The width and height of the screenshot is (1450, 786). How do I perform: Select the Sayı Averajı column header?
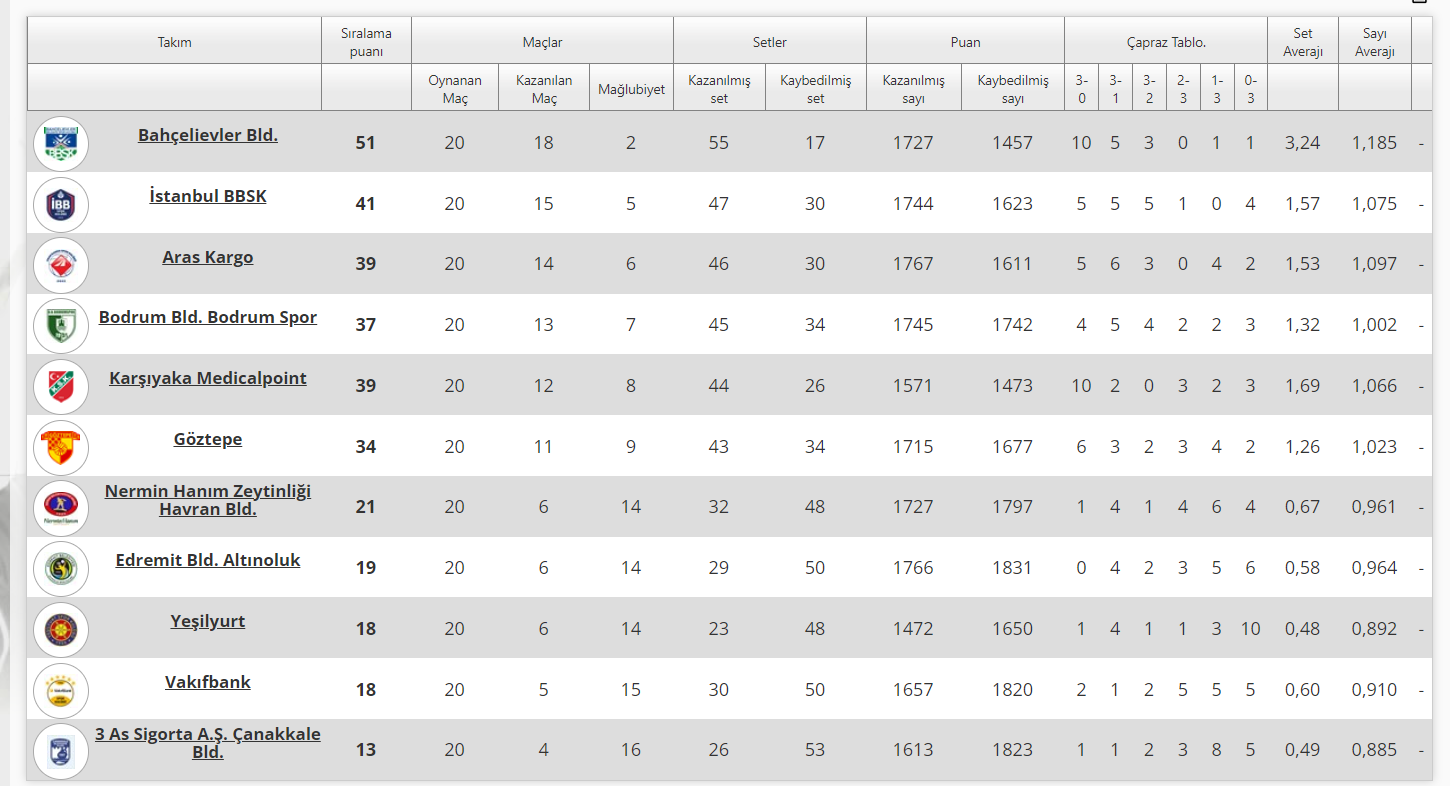pyautogui.click(x=1375, y=42)
